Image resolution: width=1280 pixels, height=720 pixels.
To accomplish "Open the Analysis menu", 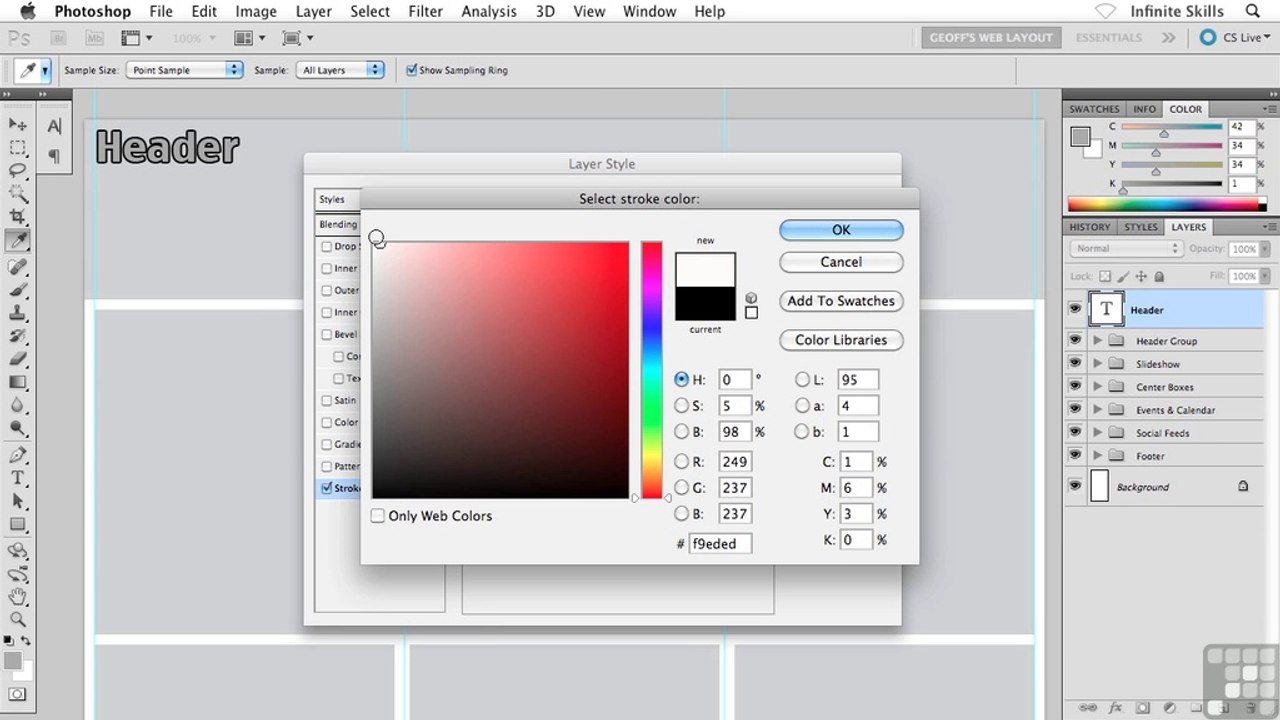I will (x=488, y=11).
